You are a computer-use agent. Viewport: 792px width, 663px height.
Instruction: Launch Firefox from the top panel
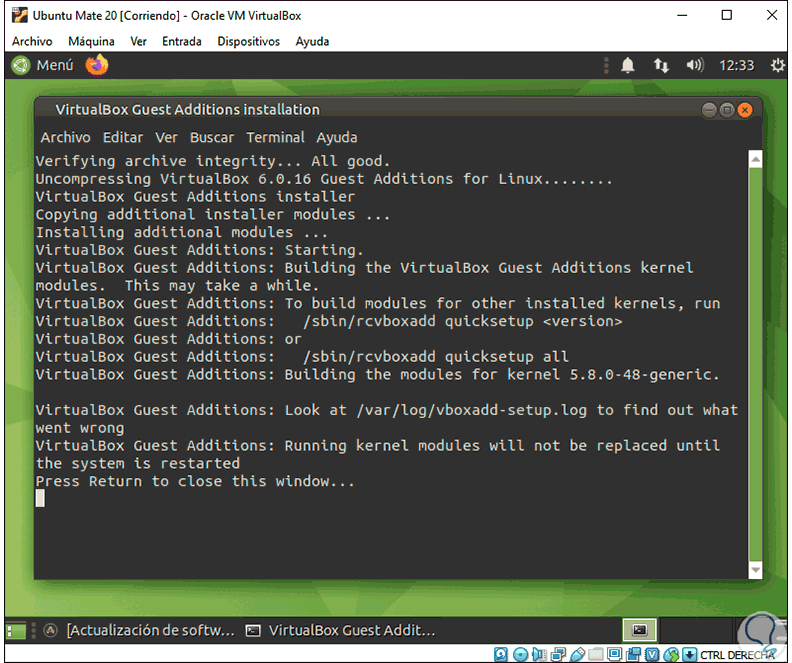[x=97, y=65]
